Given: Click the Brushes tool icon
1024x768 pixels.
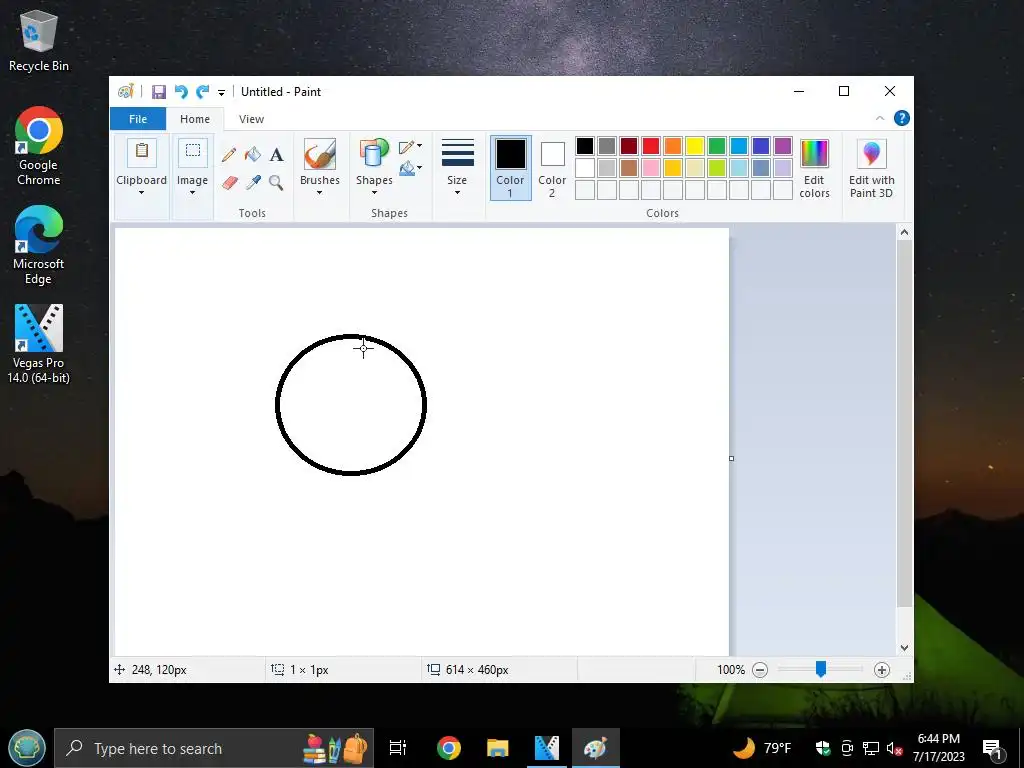Looking at the screenshot, I should tap(320, 154).
